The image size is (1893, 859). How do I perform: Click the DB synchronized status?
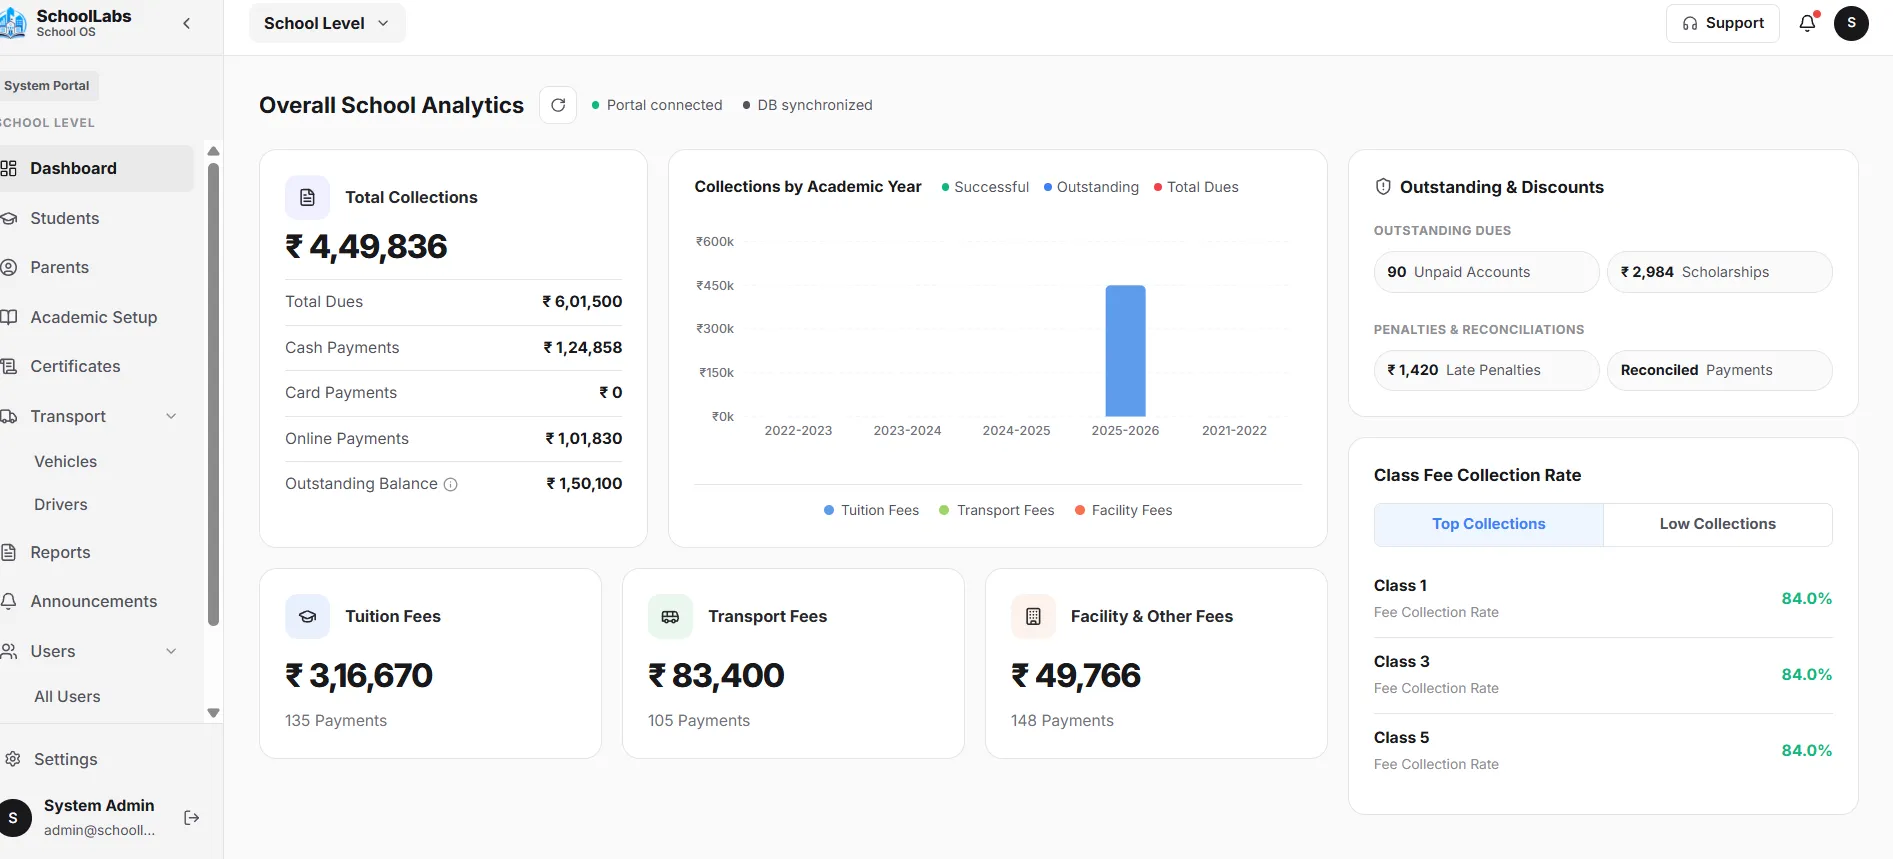point(808,105)
